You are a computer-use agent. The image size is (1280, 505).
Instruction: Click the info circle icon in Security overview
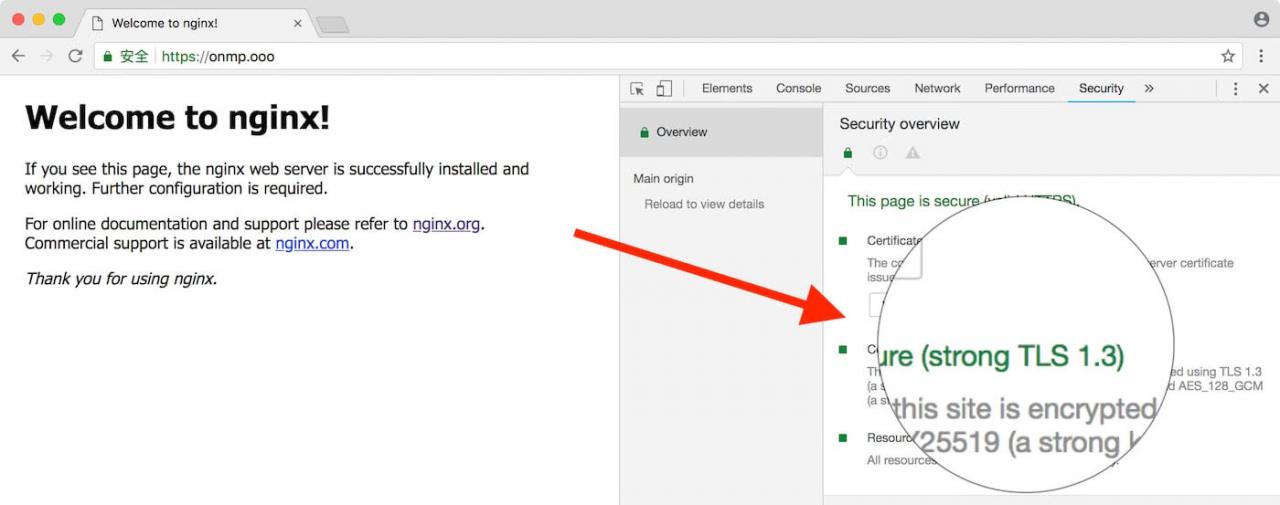click(x=880, y=153)
